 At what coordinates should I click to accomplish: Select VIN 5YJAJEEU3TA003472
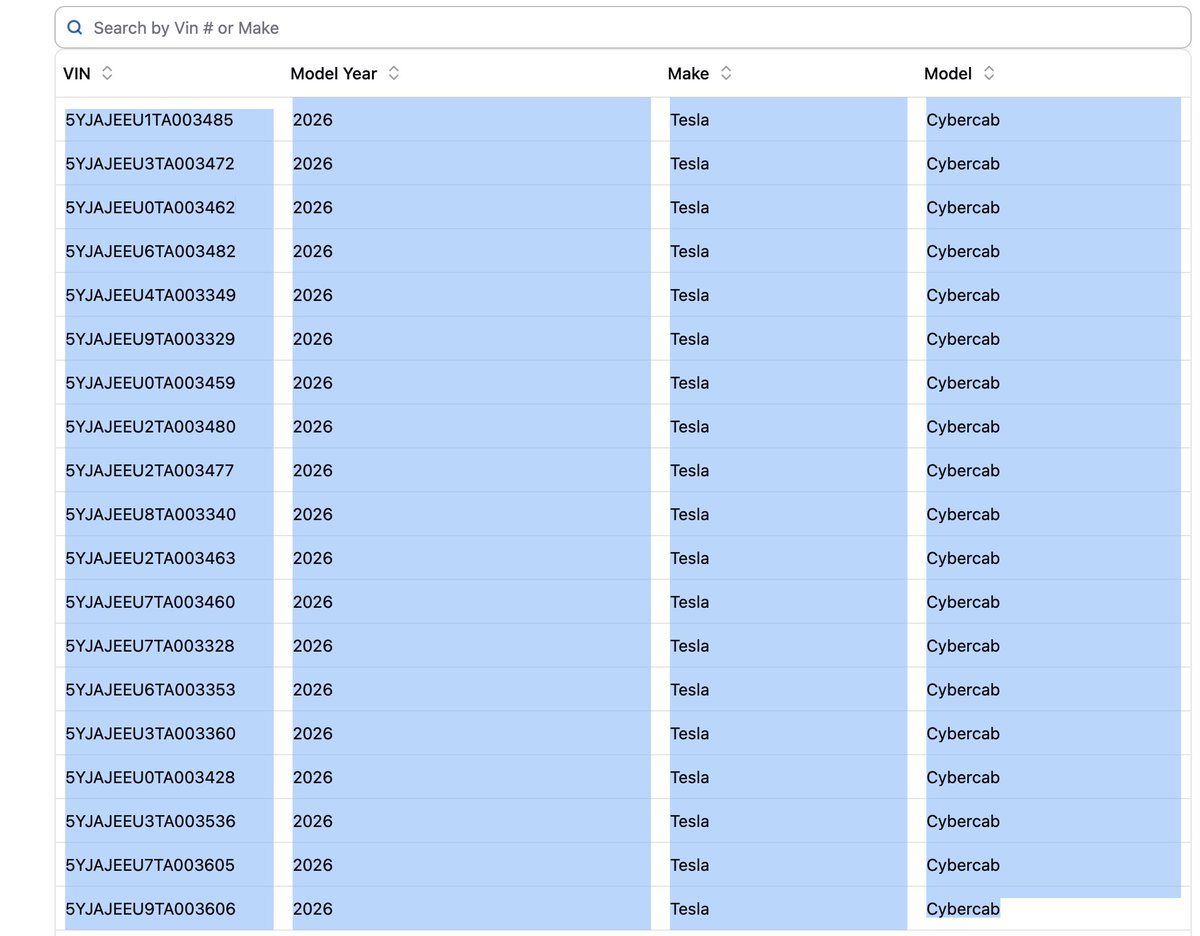click(150, 164)
